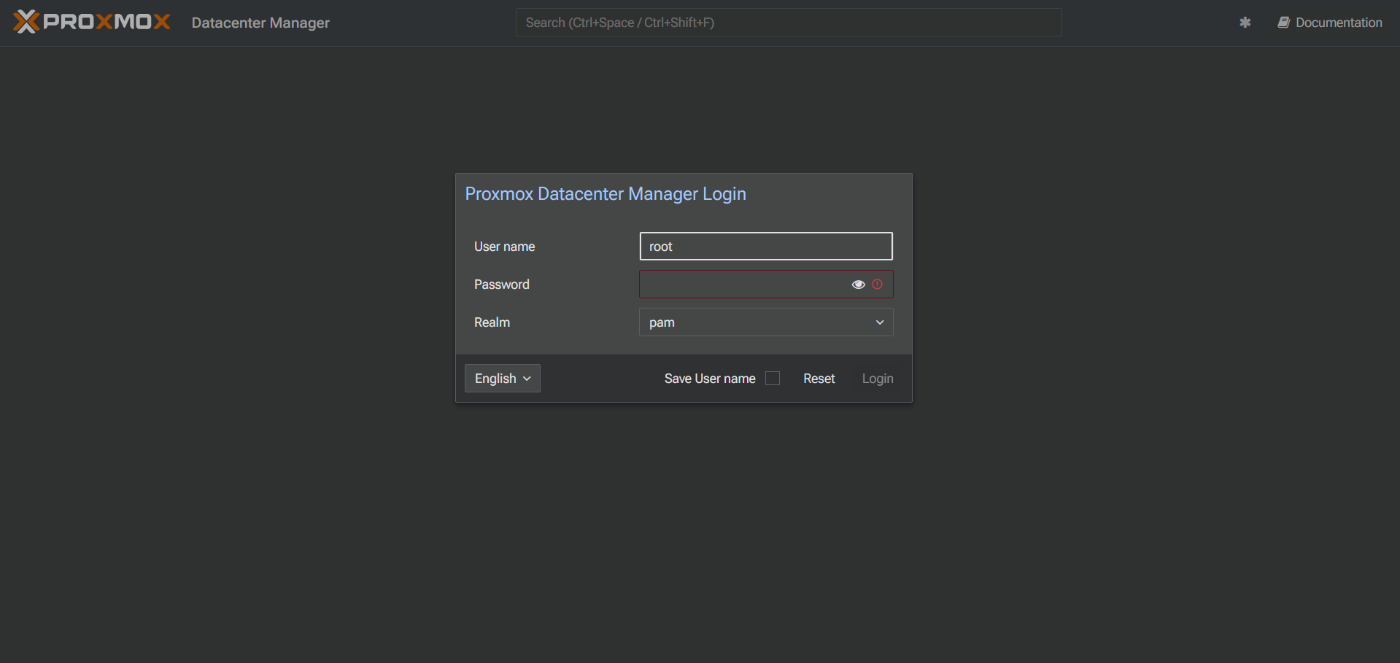This screenshot has width=1400, height=663.
Task: Click the Proxmox logo
Action: point(91,22)
